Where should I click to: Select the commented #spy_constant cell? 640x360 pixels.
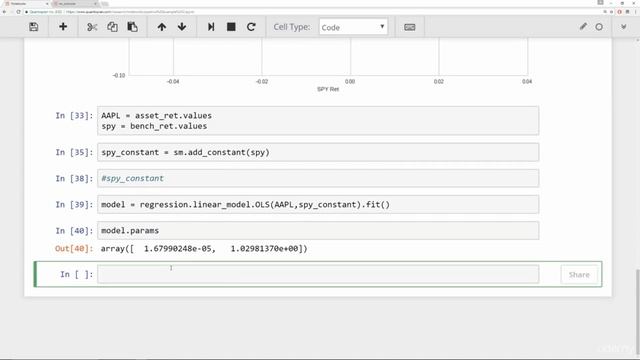(318, 178)
